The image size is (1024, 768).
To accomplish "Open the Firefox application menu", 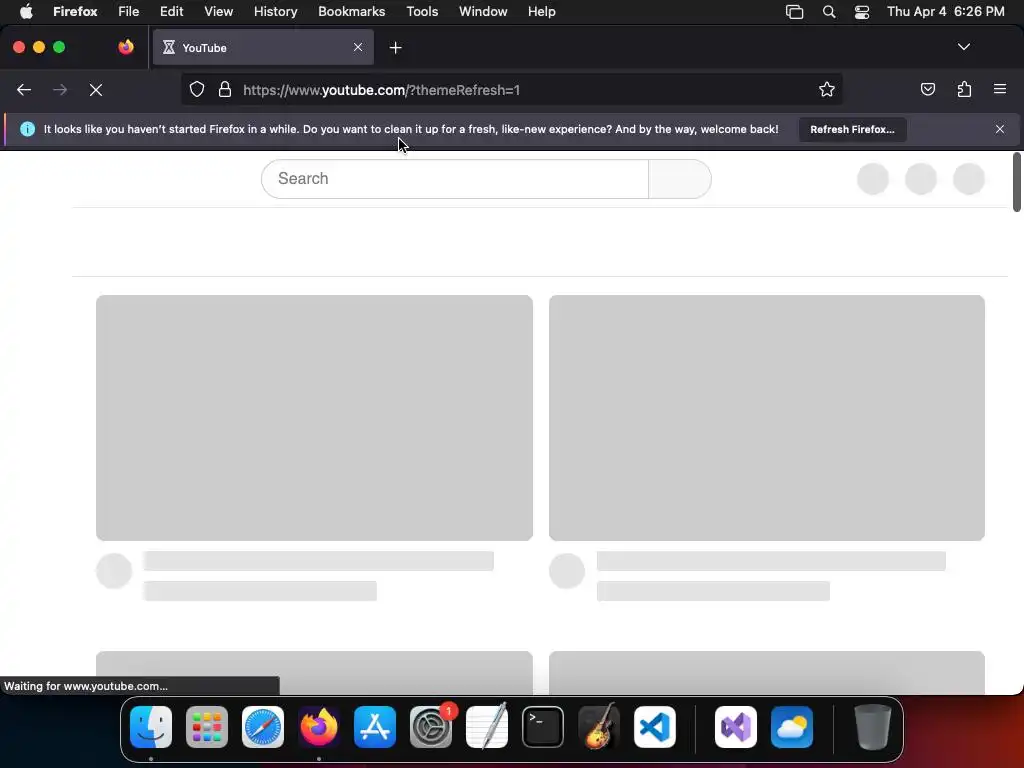I will 75,12.
